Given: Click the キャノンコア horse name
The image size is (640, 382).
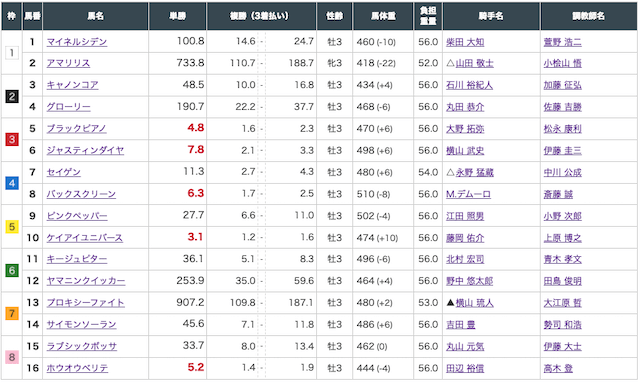Looking at the screenshot, I should 72,85.
